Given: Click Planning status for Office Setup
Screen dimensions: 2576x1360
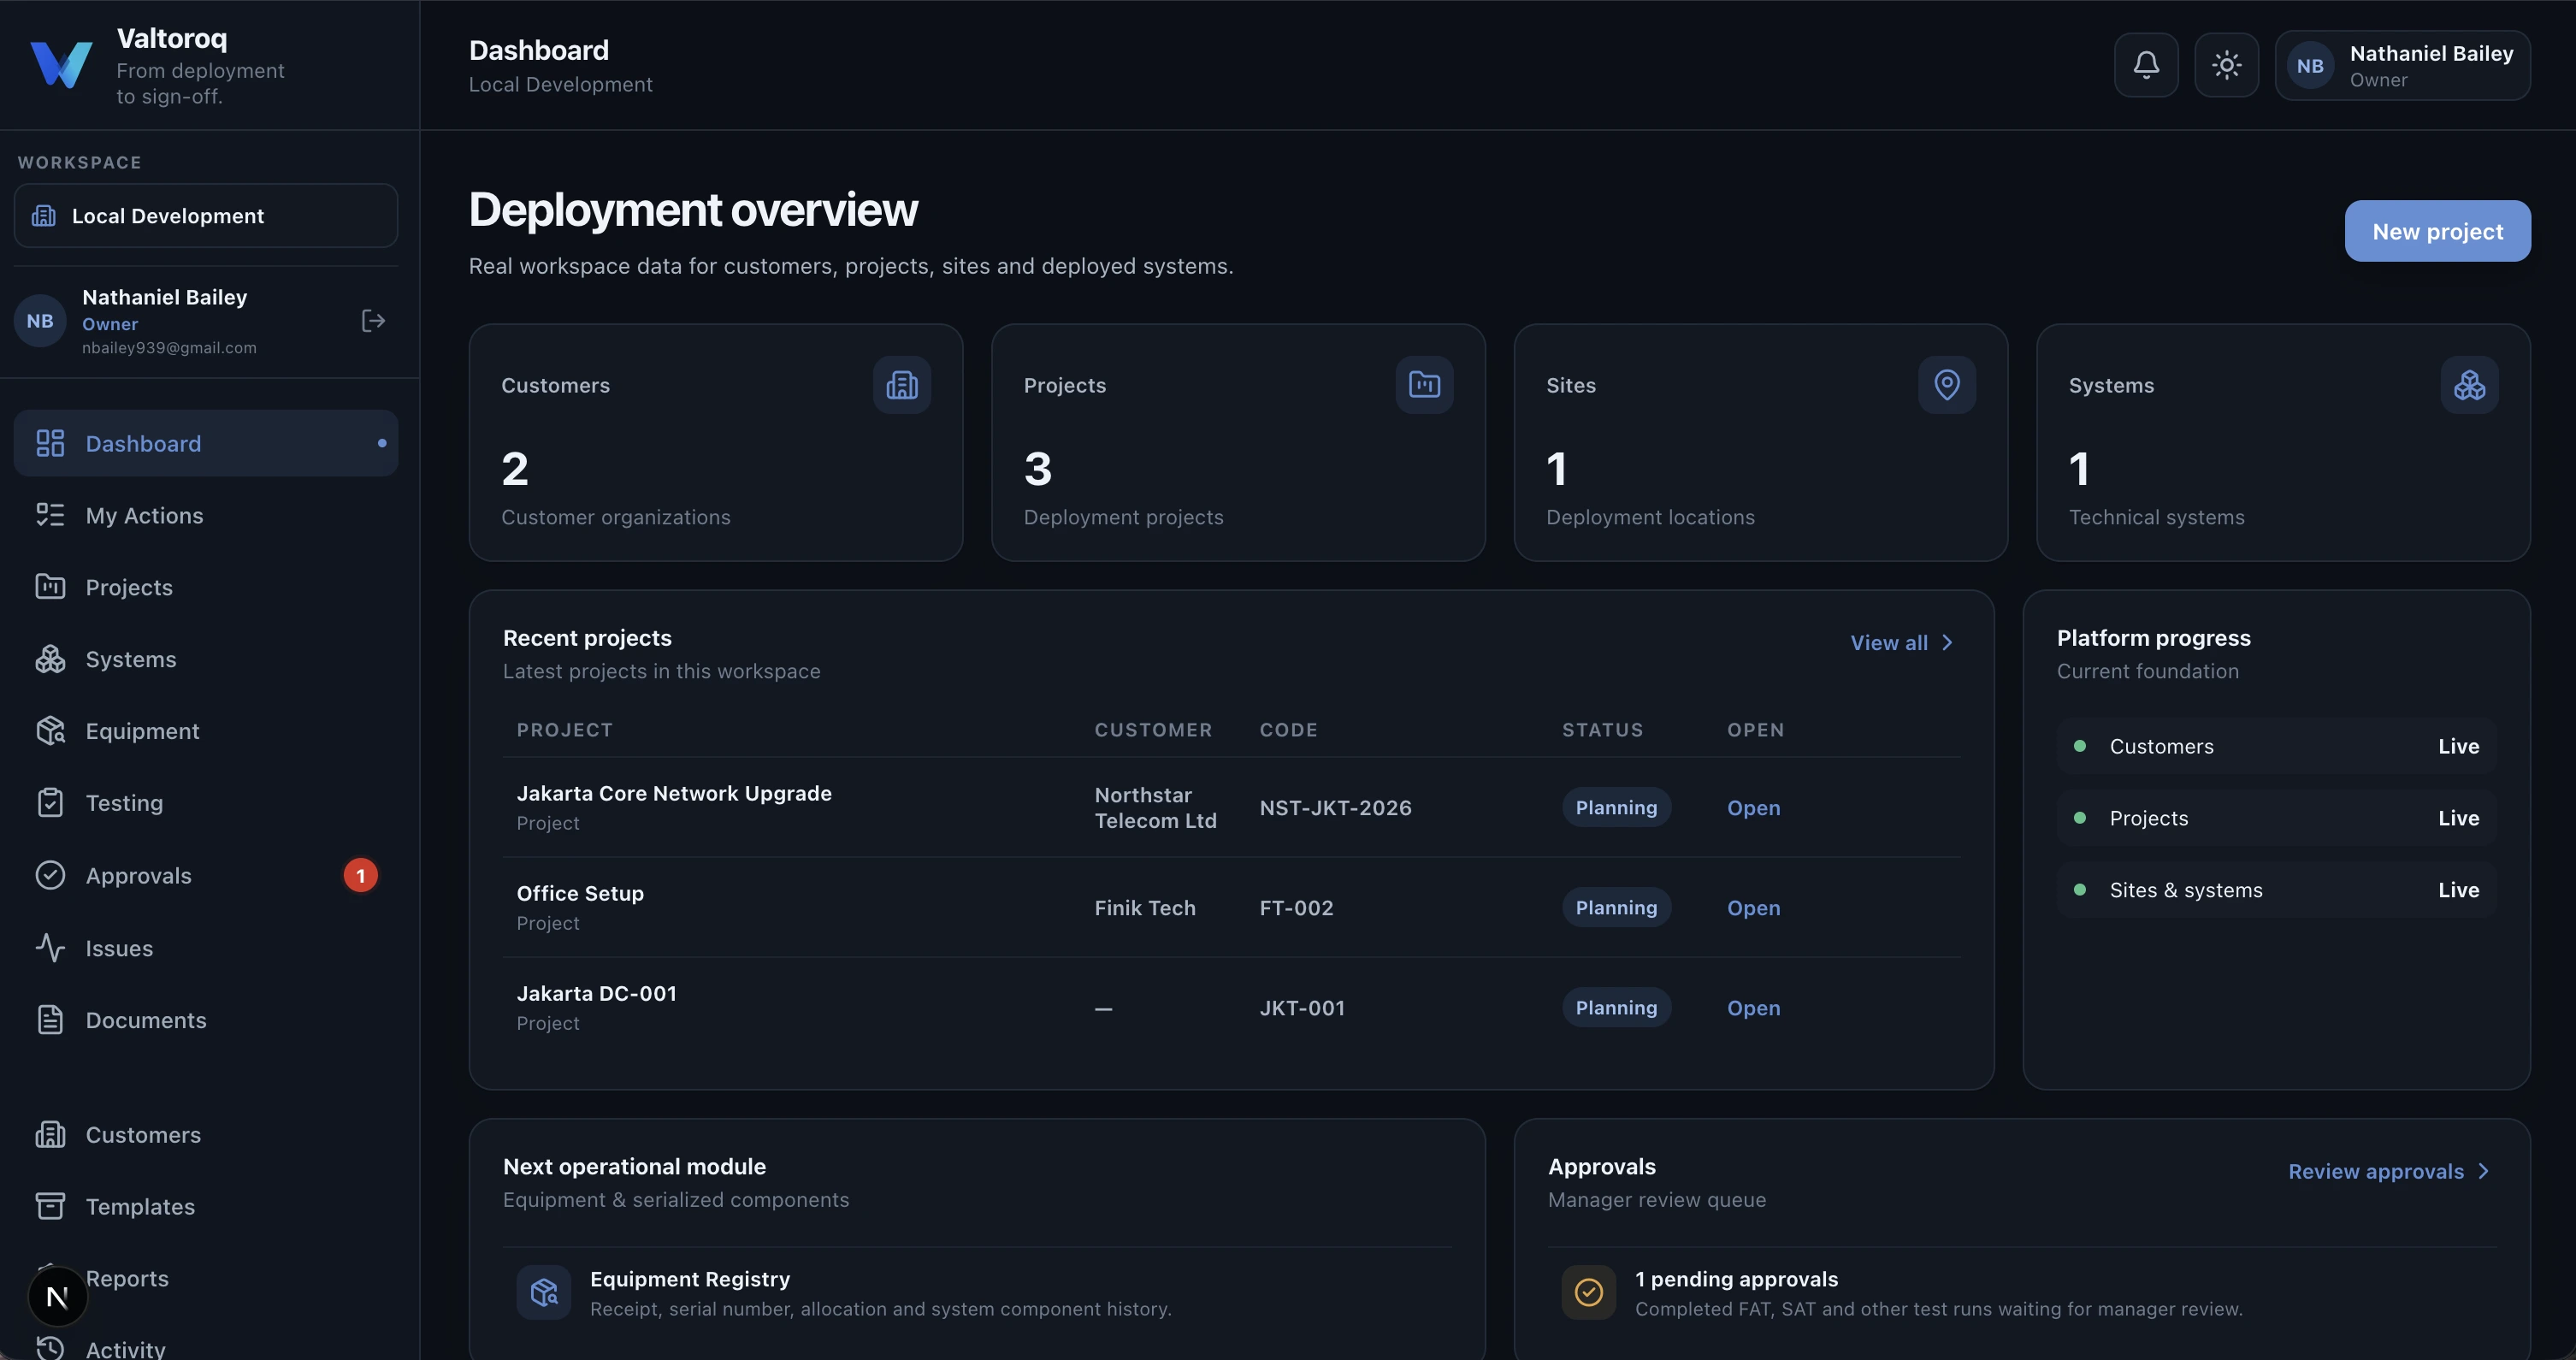Looking at the screenshot, I should coord(1616,908).
